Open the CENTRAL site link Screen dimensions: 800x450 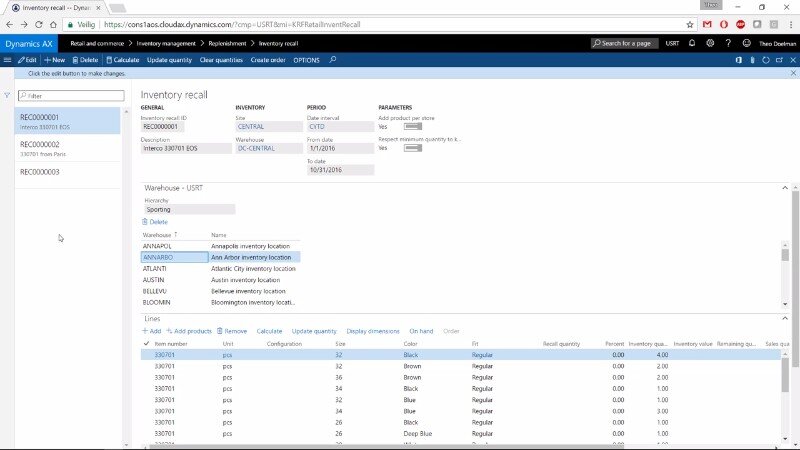[251, 127]
